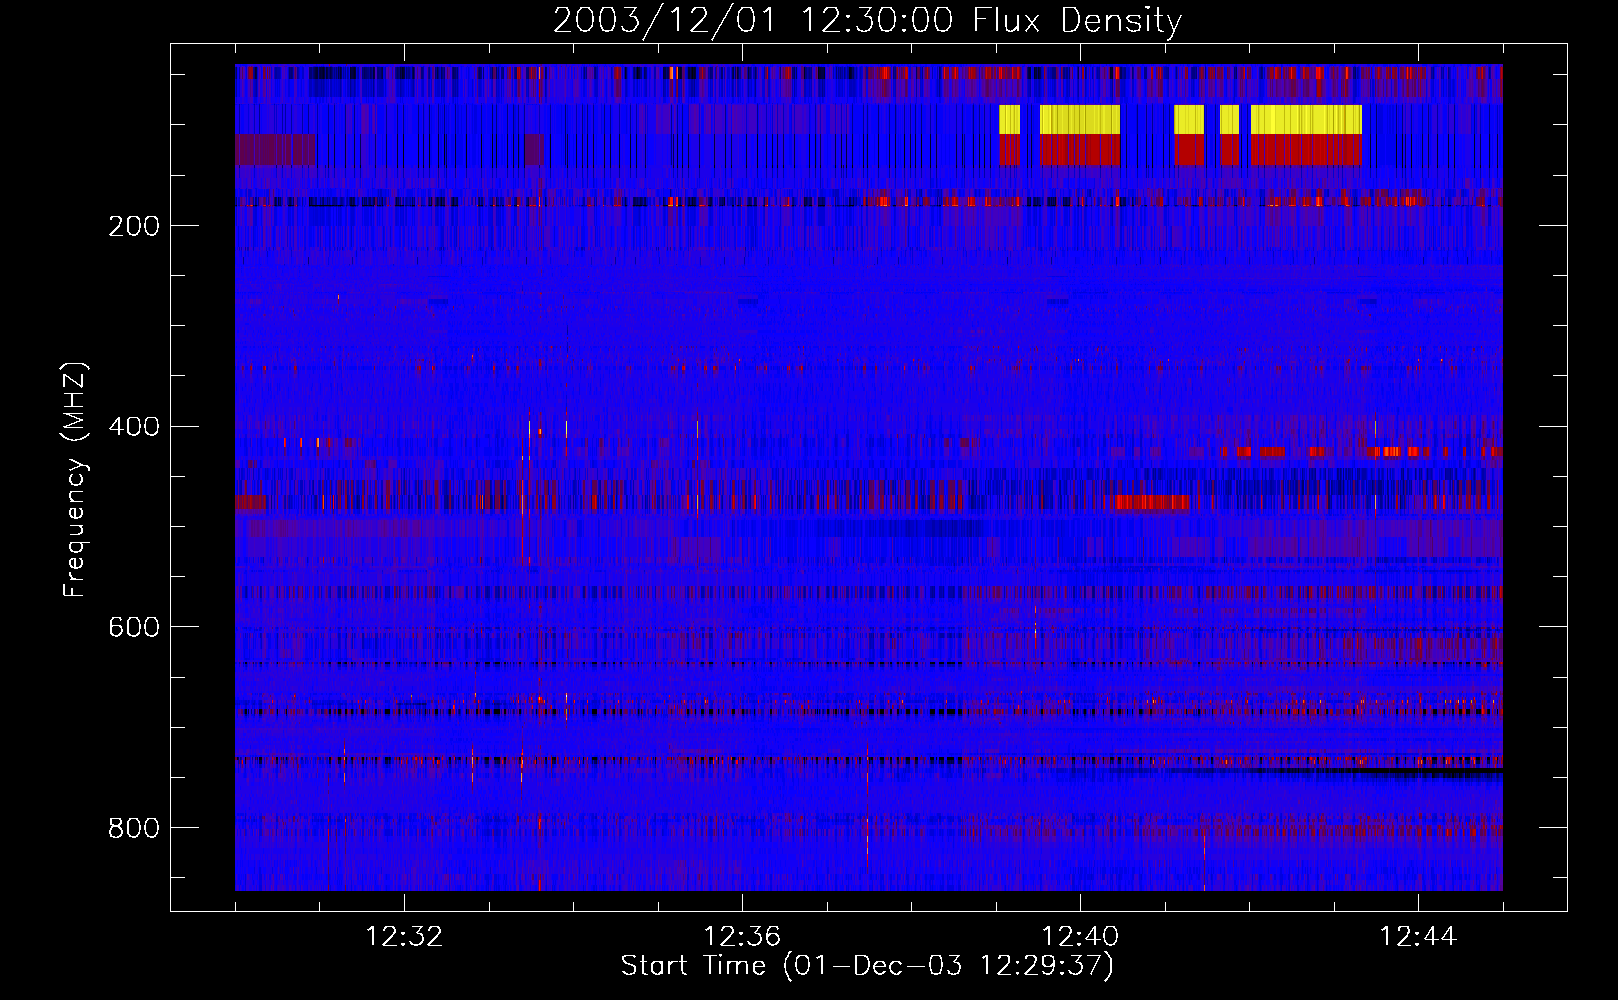Click the 12:40 time tick label
1618x1000 pixels.
point(1080,936)
